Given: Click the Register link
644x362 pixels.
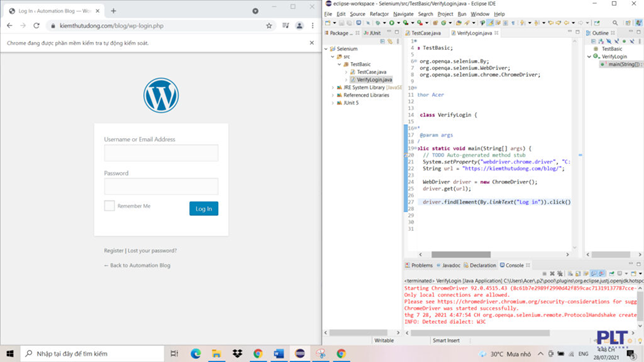Looking at the screenshot, I should [114, 251].
